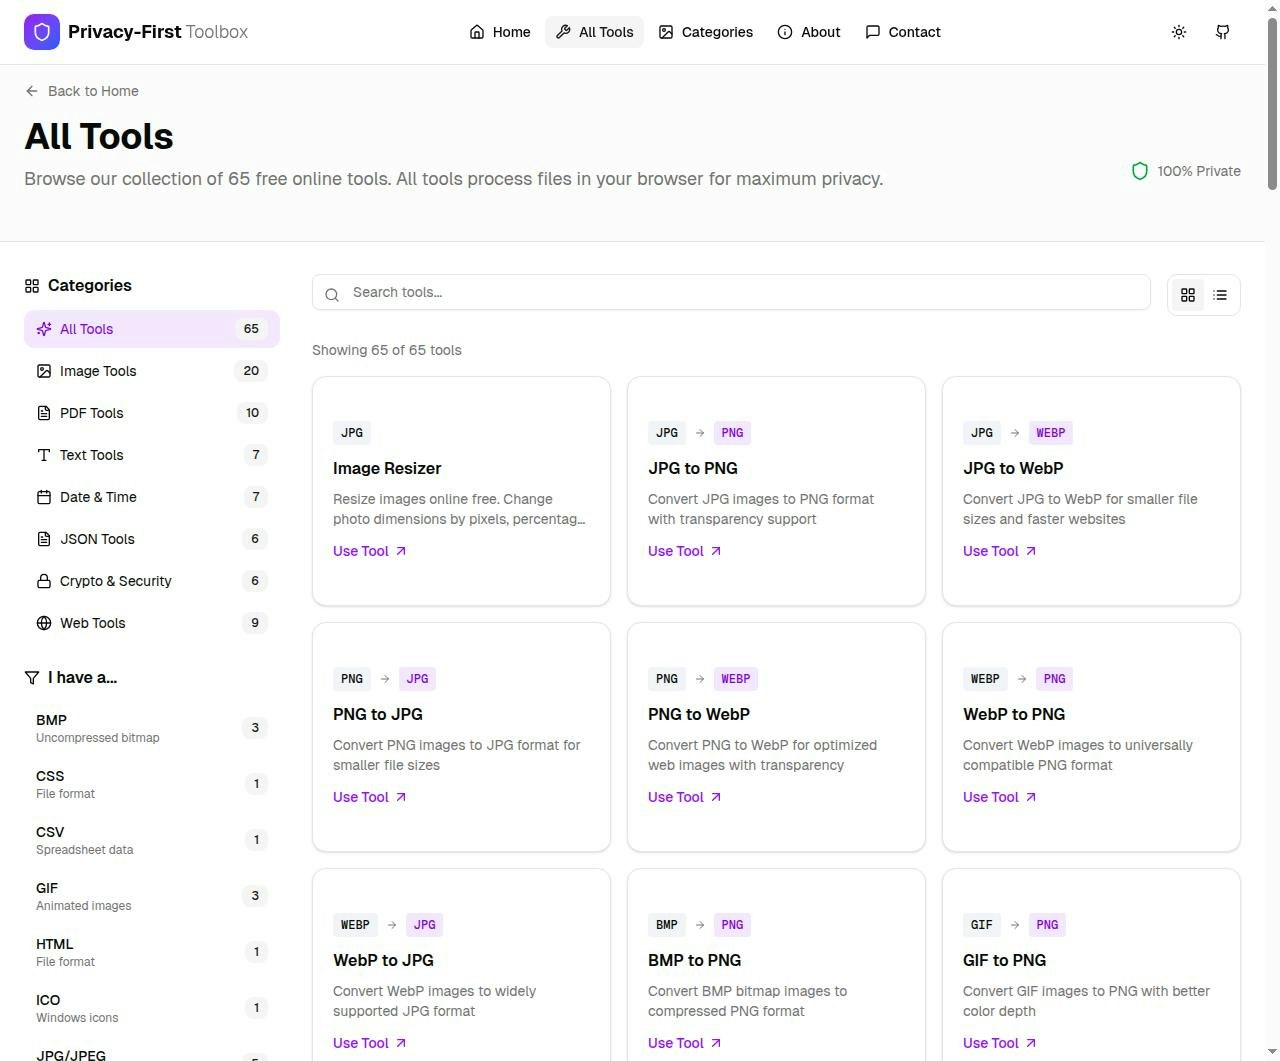This screenshot has width=1280, height=1061.
Task: Select the Image Tools category icon
Action: point(43,371)
